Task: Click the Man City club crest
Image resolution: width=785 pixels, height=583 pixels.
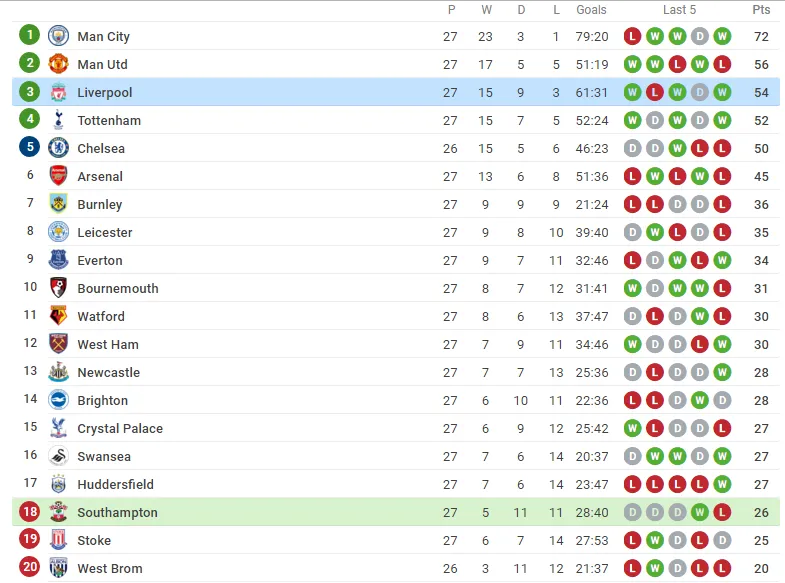Action: [59, 36]
